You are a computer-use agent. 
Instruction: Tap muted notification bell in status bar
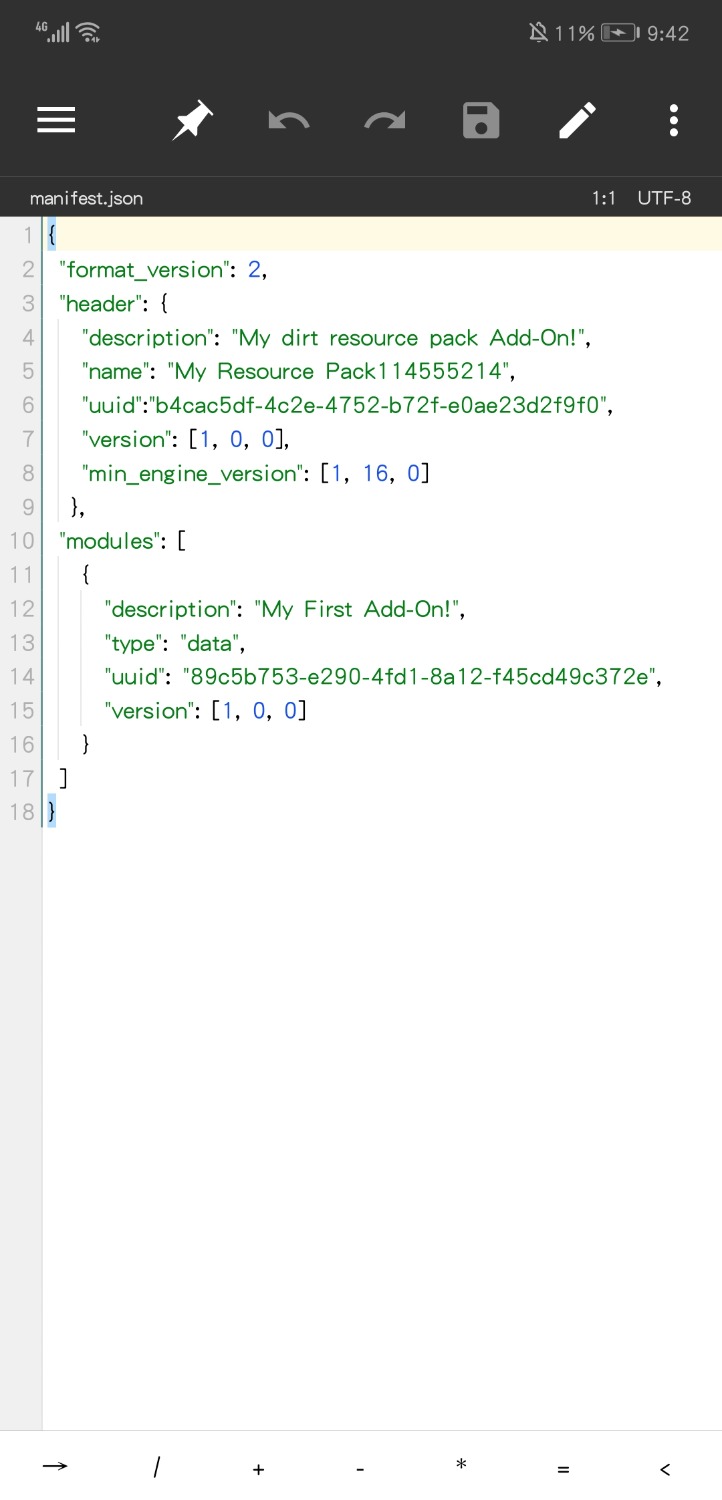point(538,33)
